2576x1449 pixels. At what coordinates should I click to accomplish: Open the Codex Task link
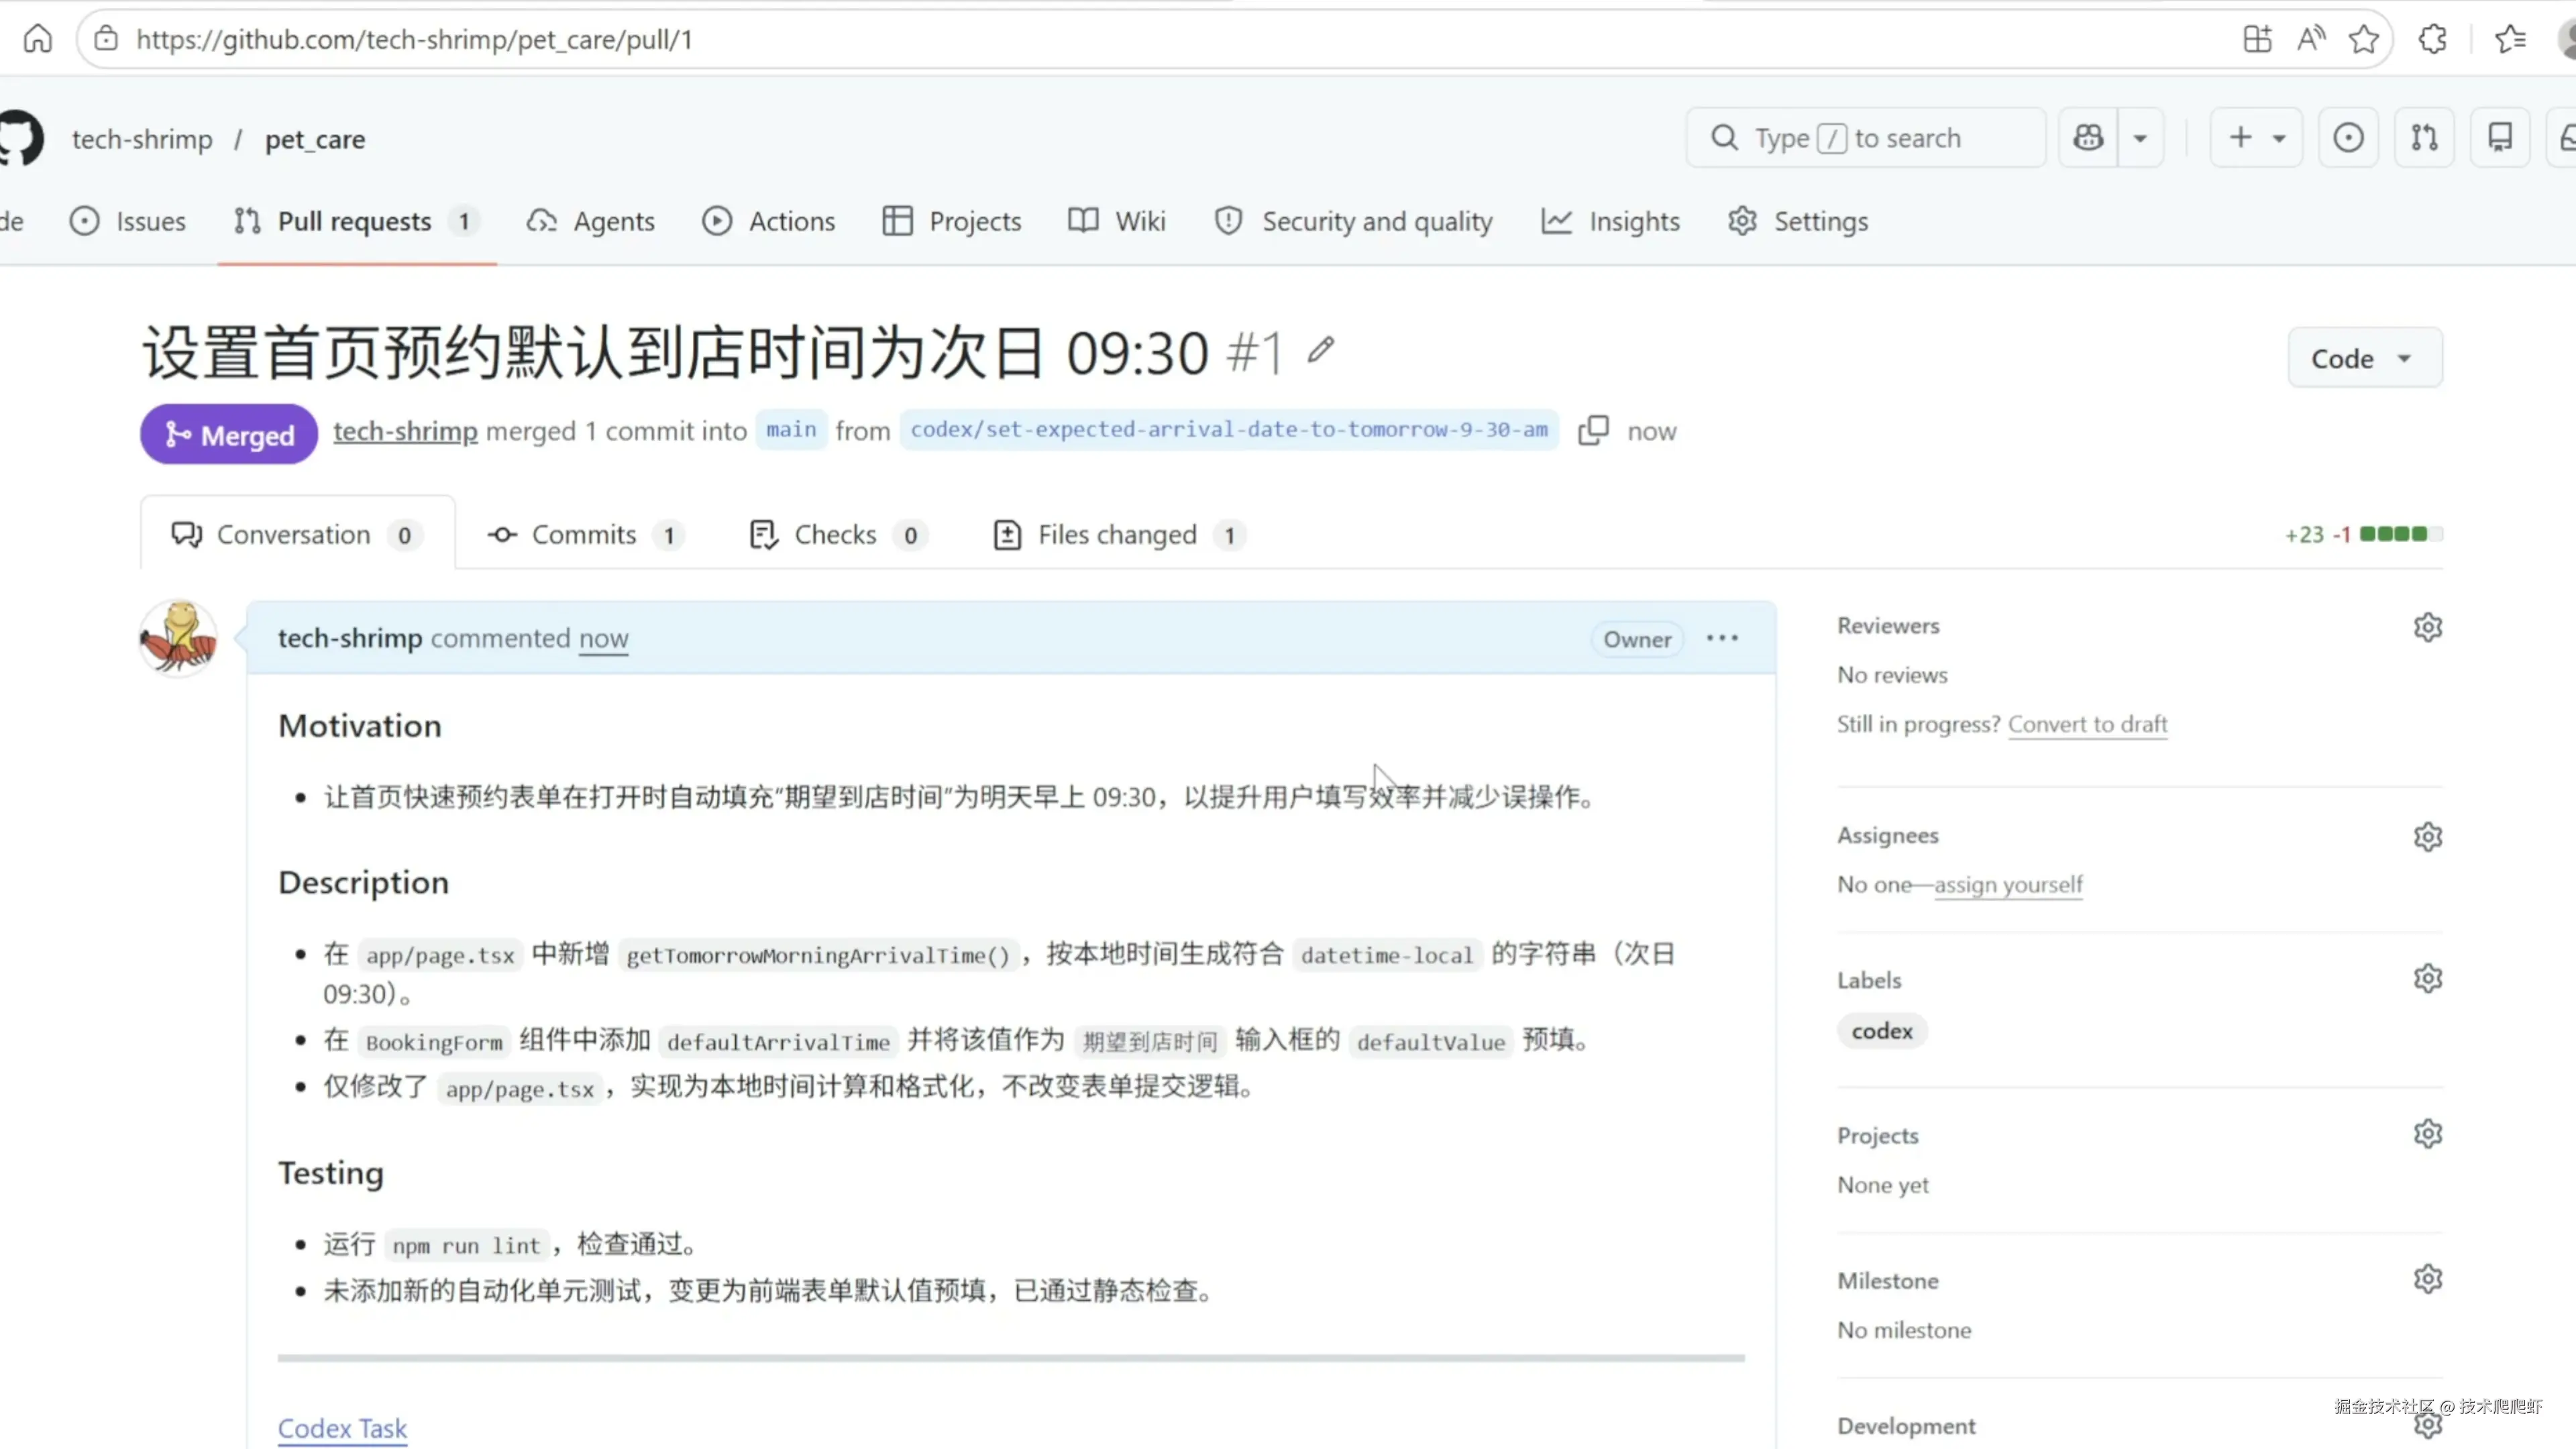point(342,1428)
